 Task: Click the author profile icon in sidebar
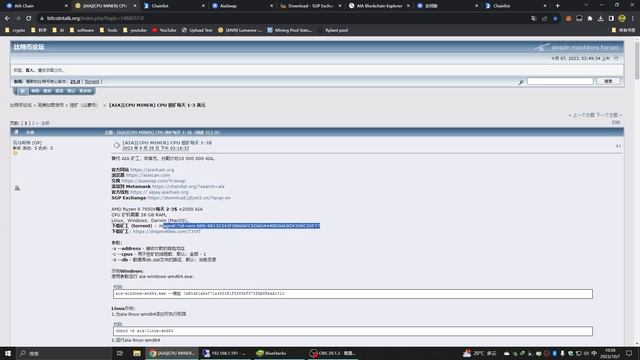point(17,188)
